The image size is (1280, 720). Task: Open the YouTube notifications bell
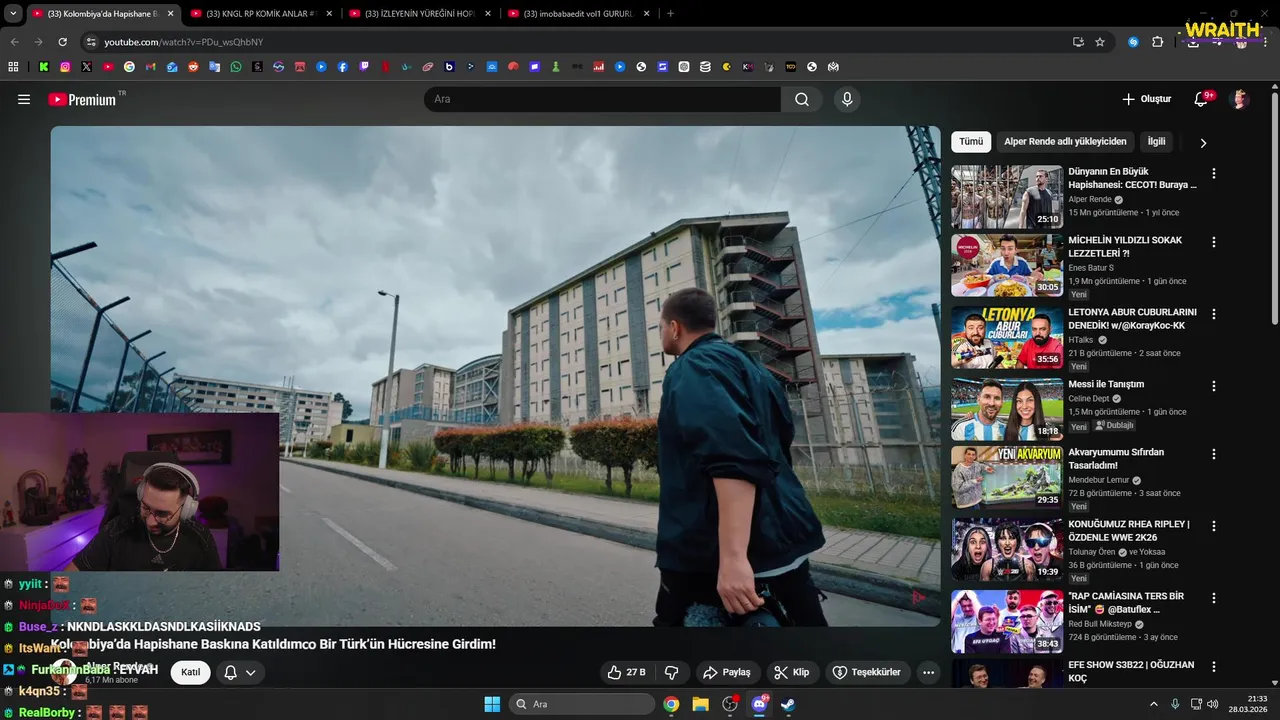click(x=1201, y=99)
